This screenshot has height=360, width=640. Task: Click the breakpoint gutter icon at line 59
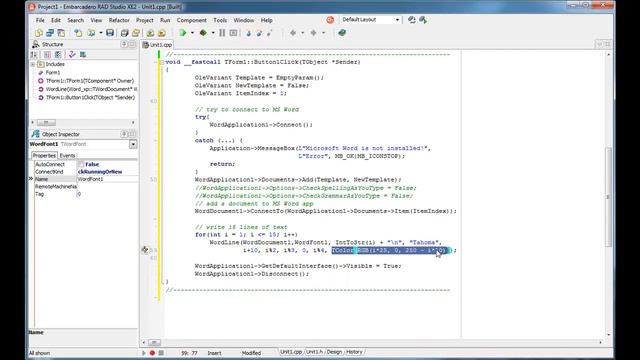145,250
